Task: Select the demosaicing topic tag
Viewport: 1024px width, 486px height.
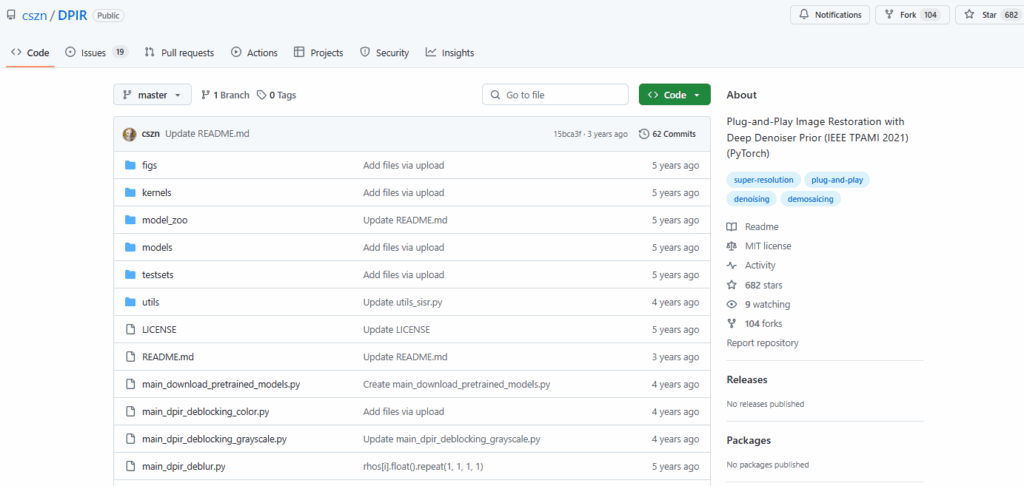Action: tap(810, 199)
